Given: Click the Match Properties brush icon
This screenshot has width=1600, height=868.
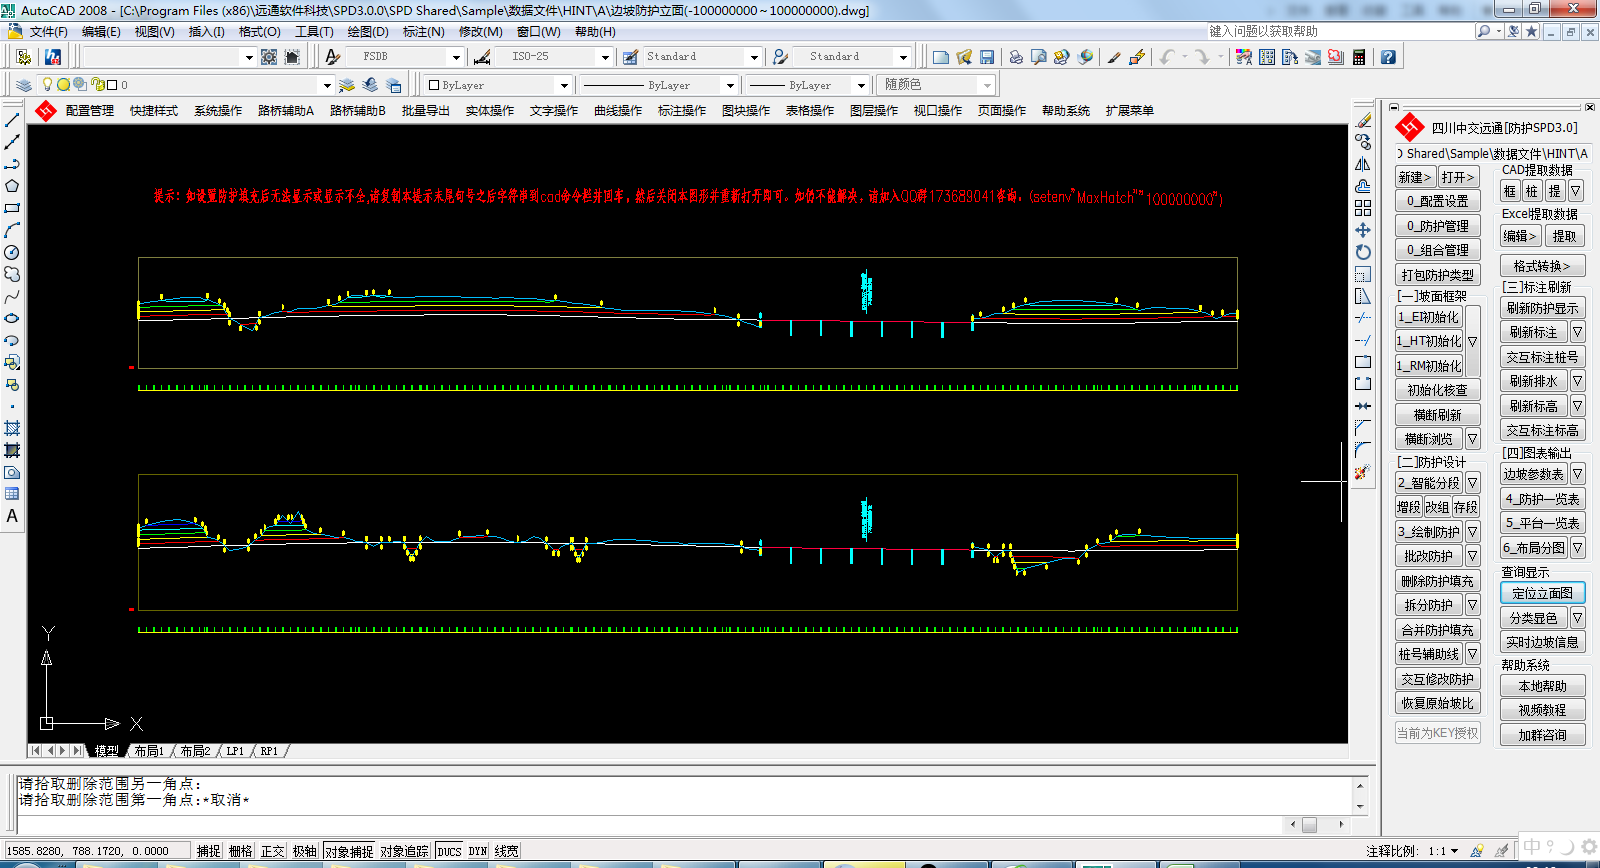Looking at the screenshot, I should [x=1114, y=57].
